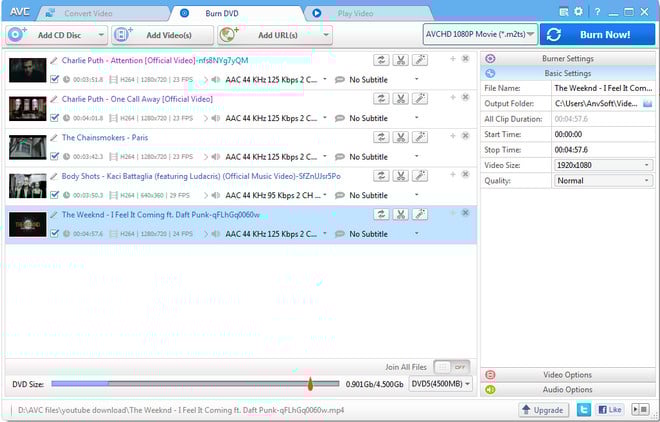
Task: Click the scissors clip icon for The Weeknd video
Action: pos(401,215)
